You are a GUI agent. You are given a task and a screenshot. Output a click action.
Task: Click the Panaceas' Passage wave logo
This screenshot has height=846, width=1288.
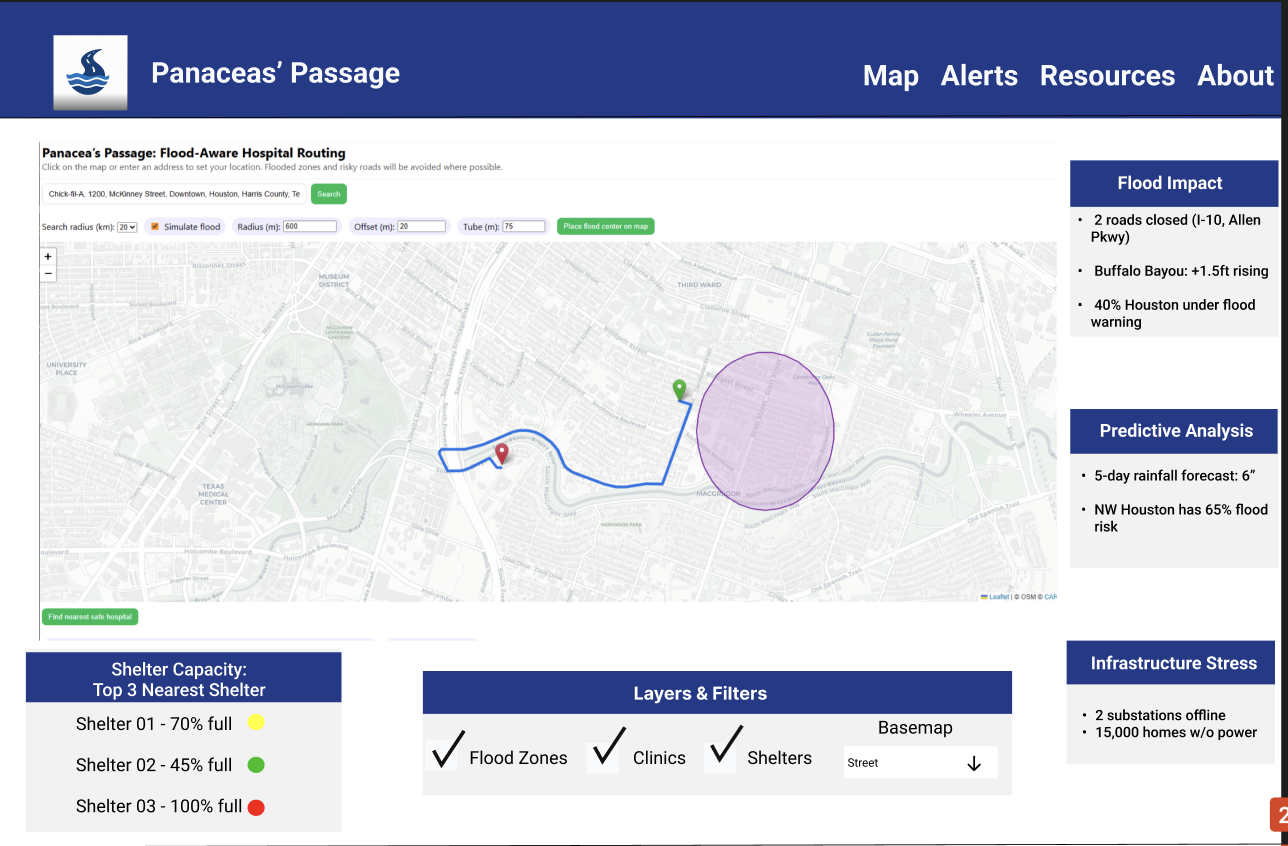[x=90, y=73]
